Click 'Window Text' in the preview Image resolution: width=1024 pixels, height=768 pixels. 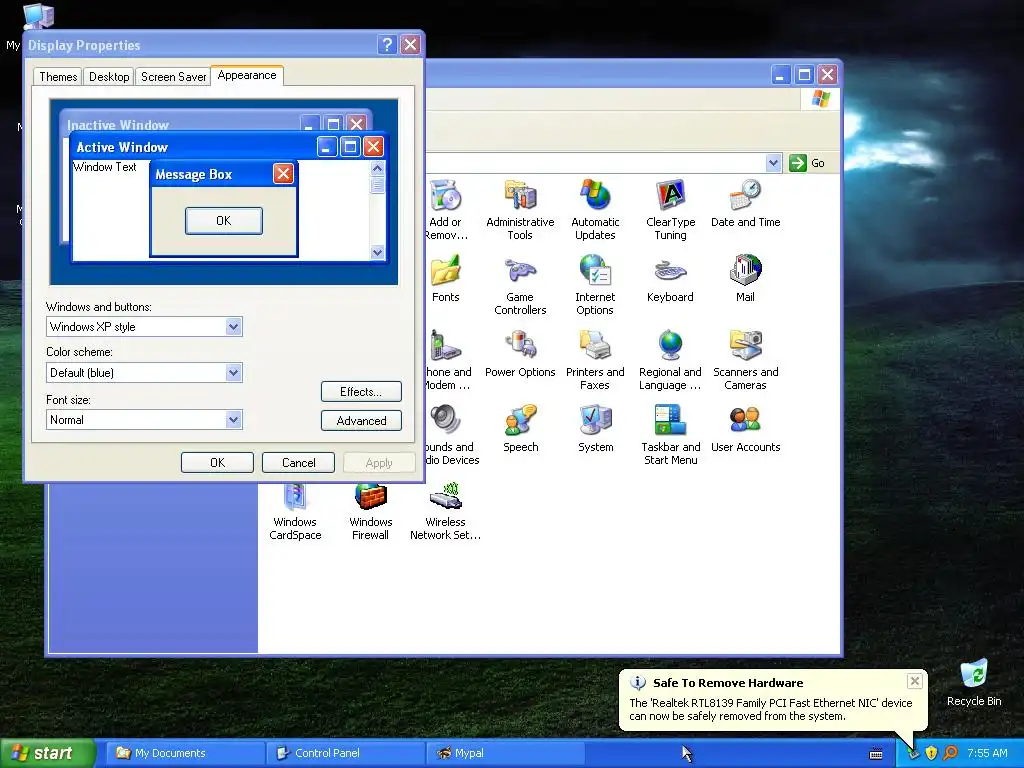click(x=104, y=167)
